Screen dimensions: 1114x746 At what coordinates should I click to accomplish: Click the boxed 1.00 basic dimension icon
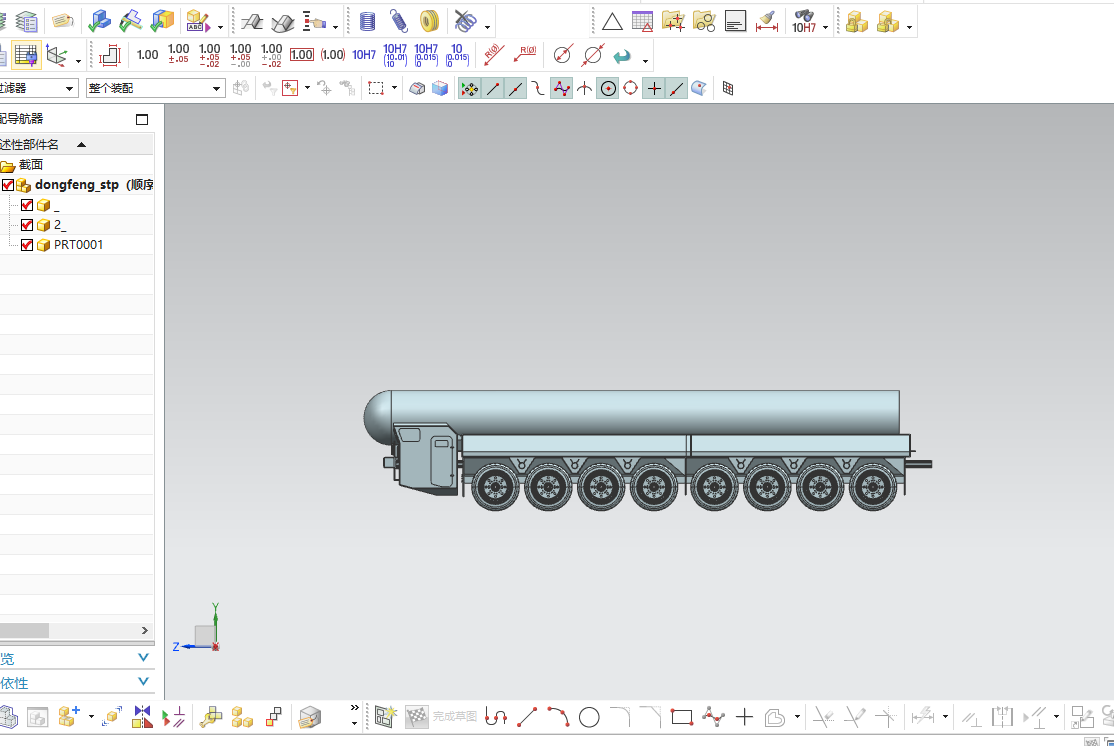pos(302,55)
